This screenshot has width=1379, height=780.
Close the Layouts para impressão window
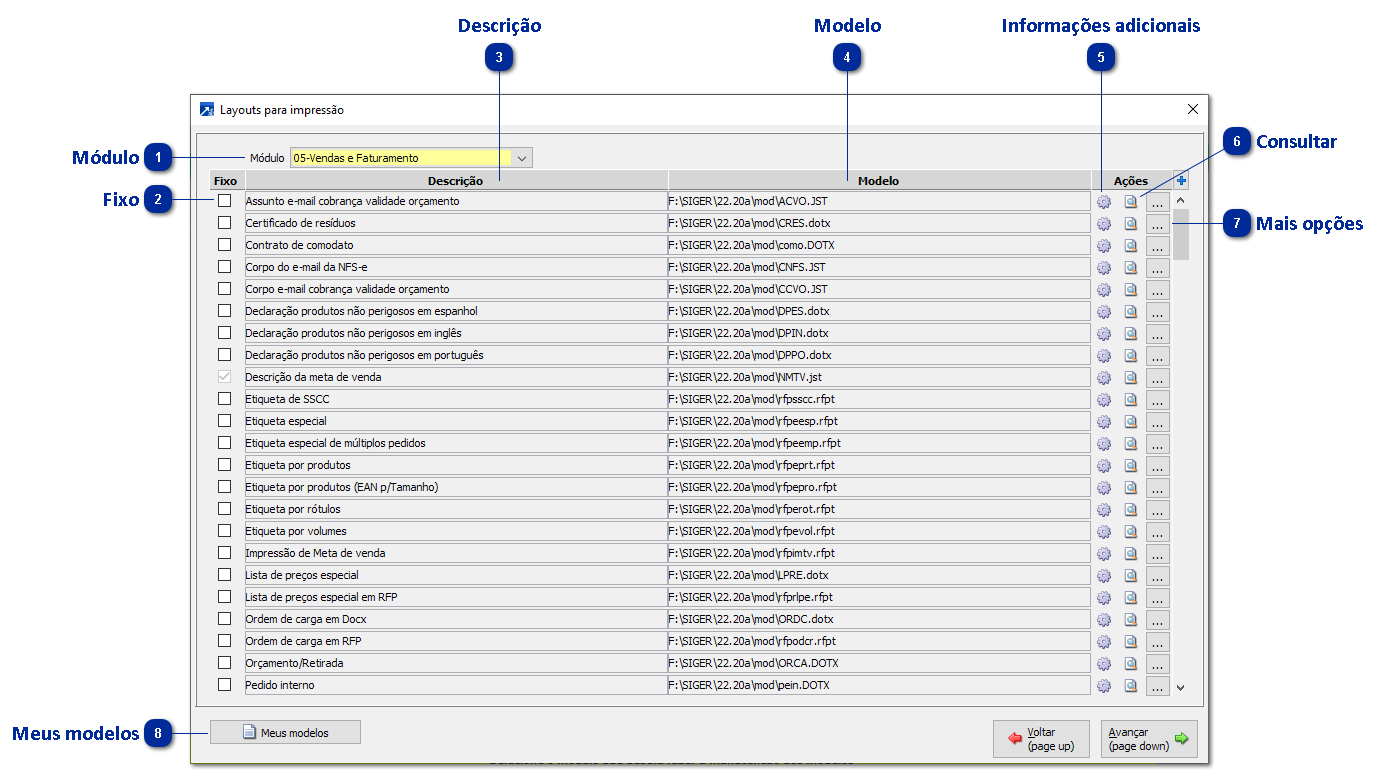(1192, 109)
